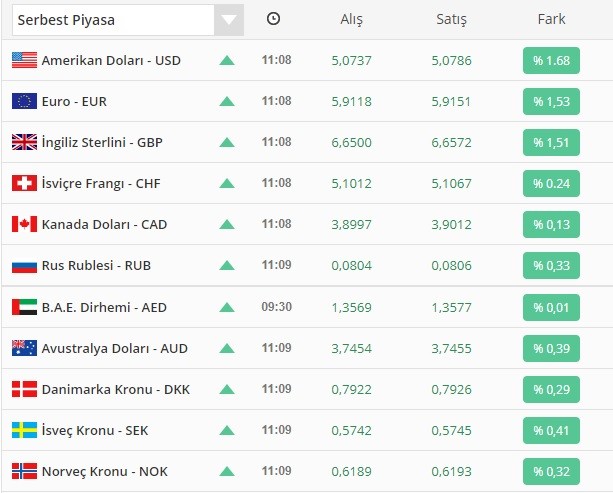
Task: Click the Danimarka Kronu buy price 0,7922
Action: pos(351,389)
